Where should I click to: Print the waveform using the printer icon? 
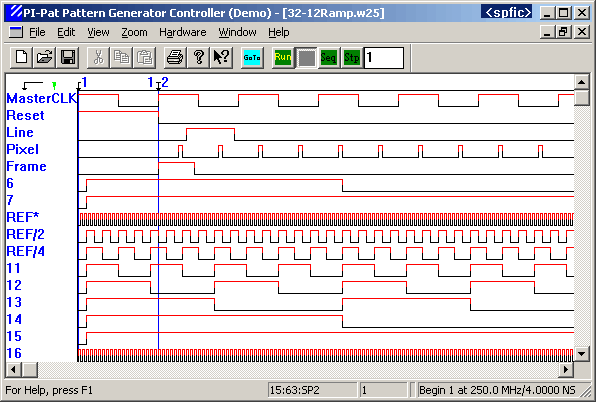pyautogui.click(x=175, y=58)
